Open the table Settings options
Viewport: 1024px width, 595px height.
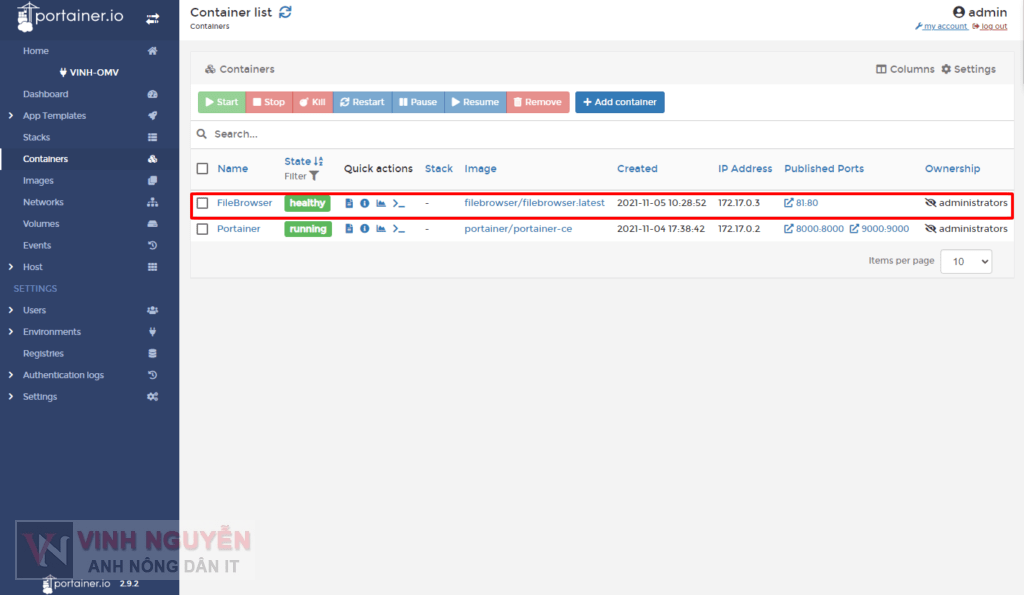[968, 69]
